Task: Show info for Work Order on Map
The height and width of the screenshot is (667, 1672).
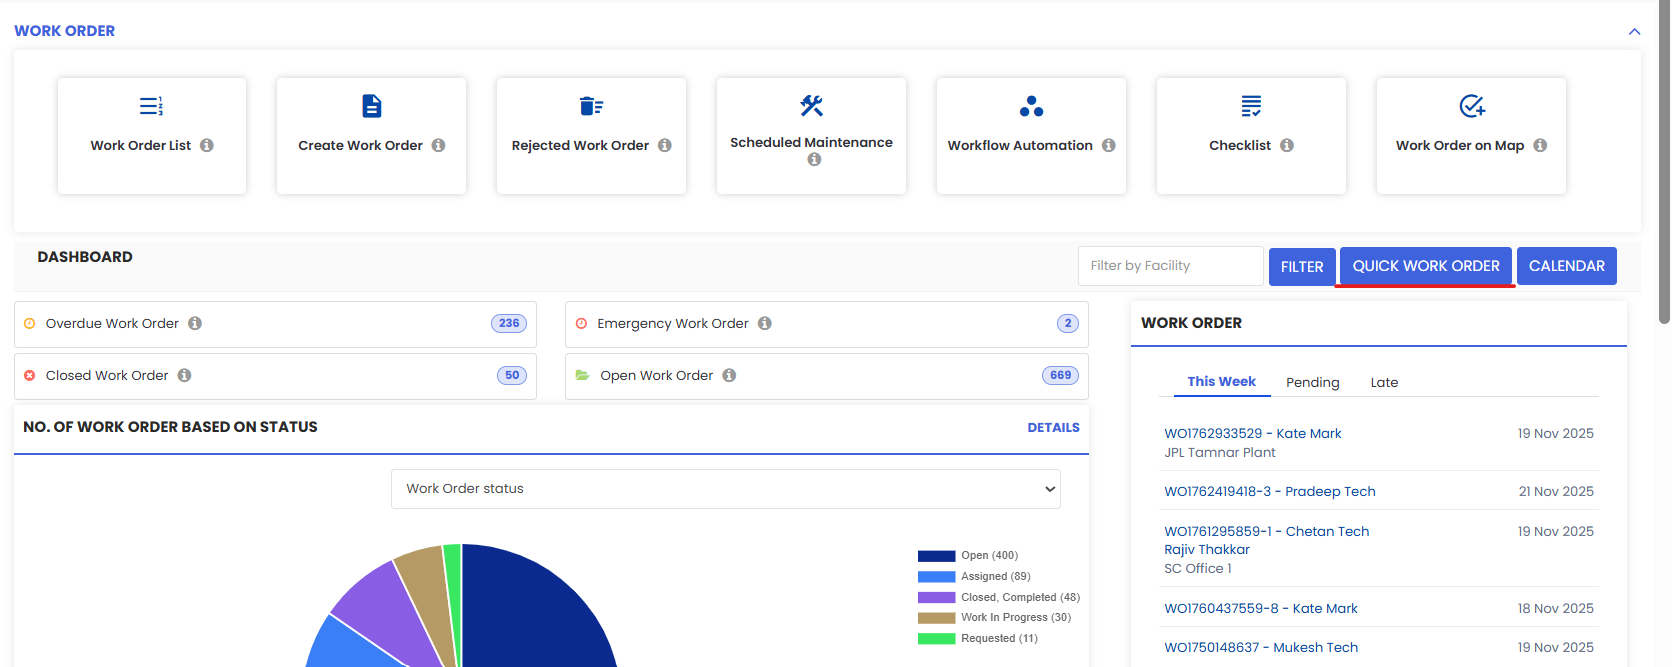Action: (1540, 145)
